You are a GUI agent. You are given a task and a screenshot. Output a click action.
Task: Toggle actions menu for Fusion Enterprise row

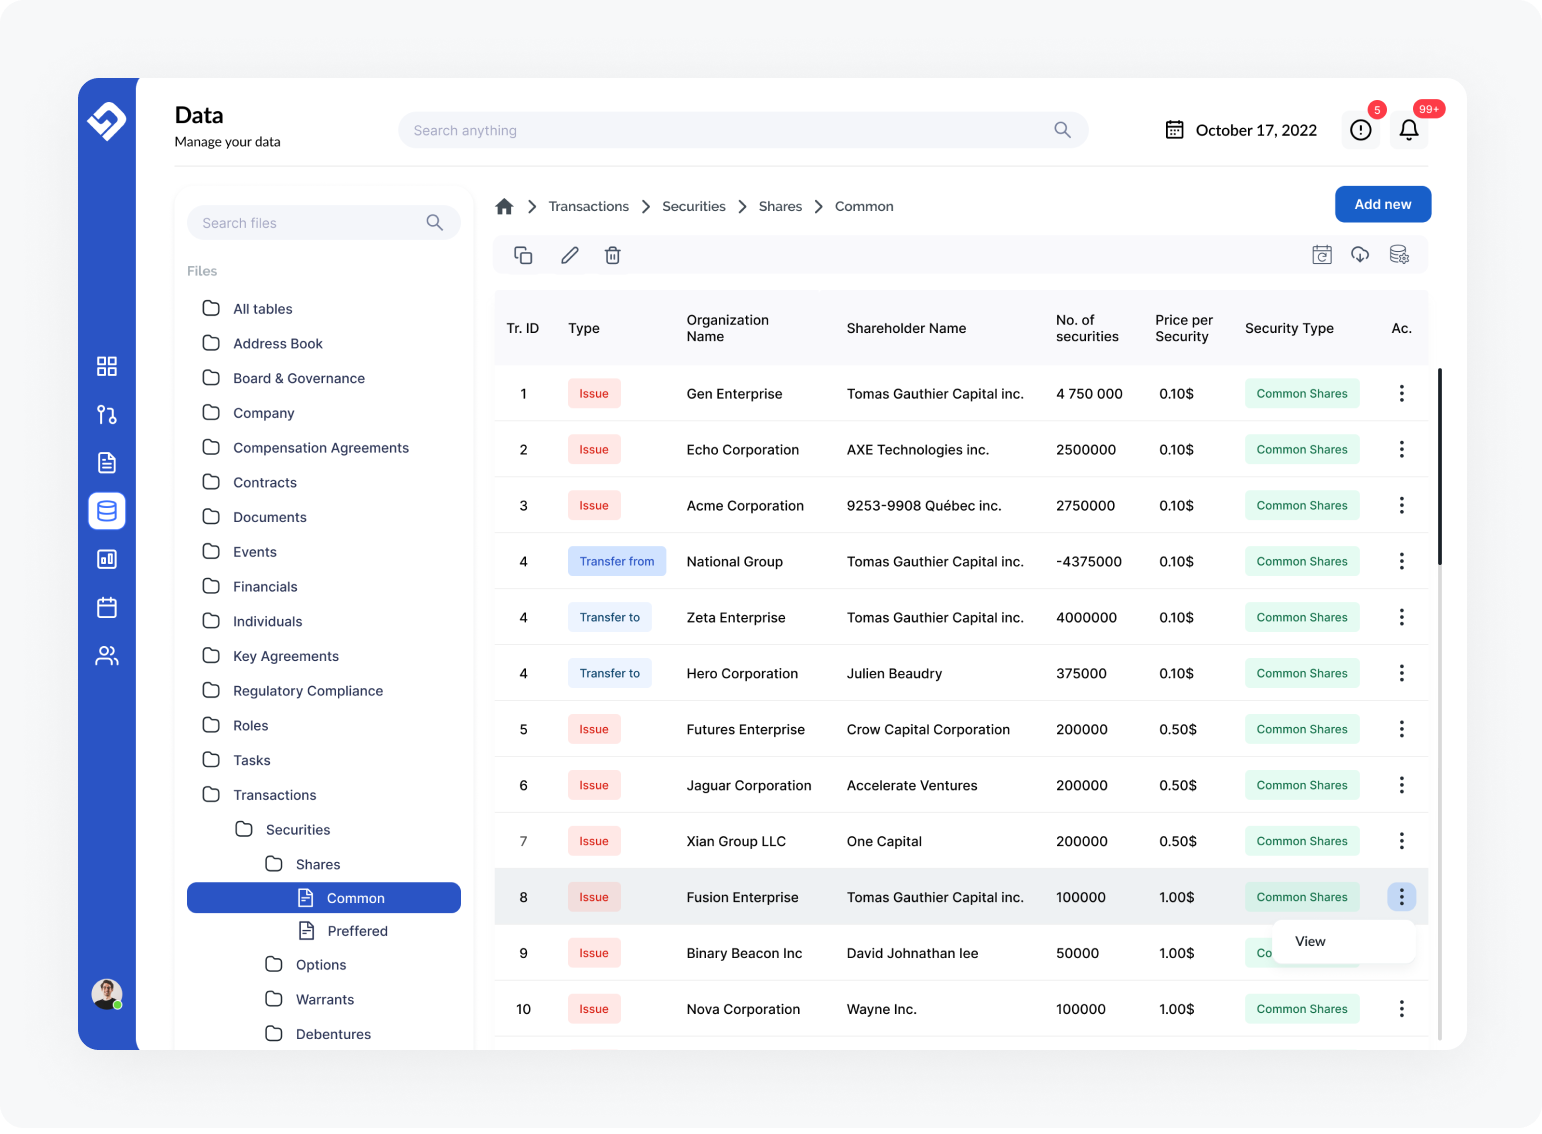pyautogui.click(x=1402, y=897)
